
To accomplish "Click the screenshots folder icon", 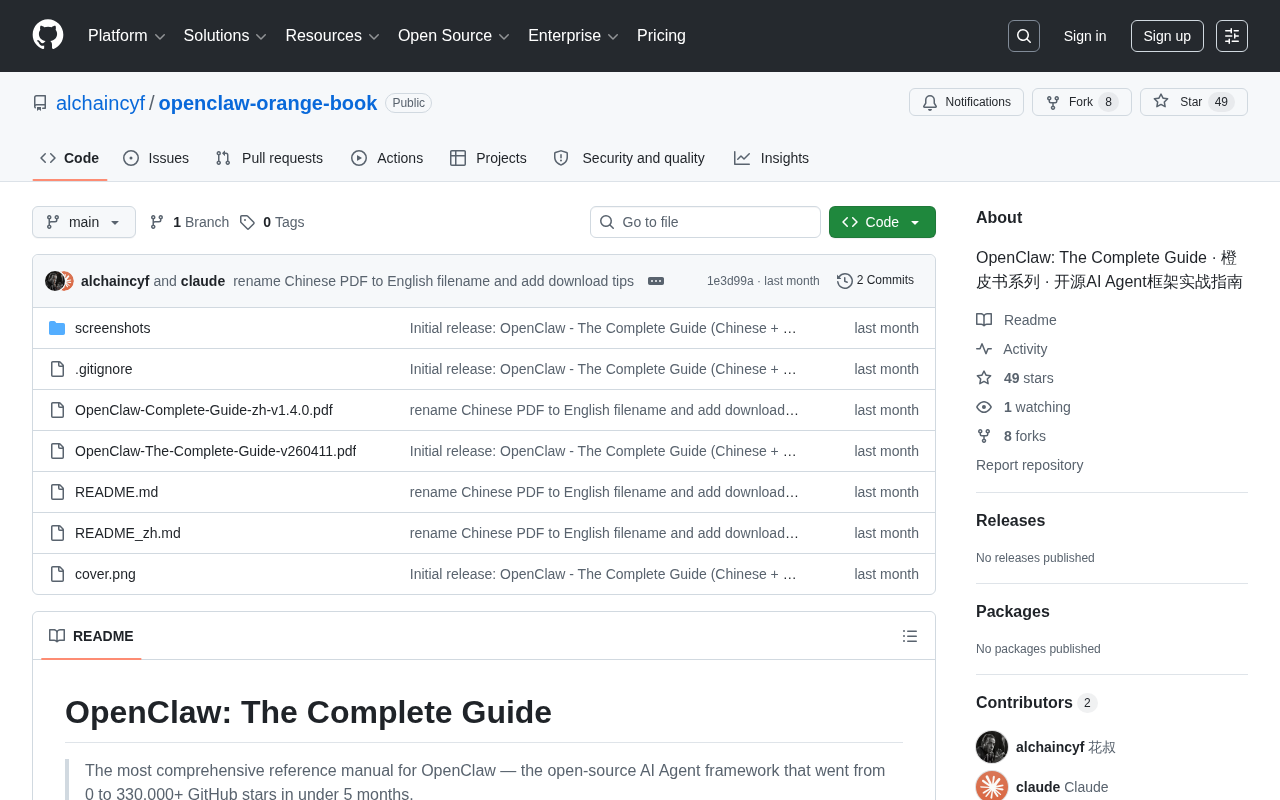I will (57, 328).
